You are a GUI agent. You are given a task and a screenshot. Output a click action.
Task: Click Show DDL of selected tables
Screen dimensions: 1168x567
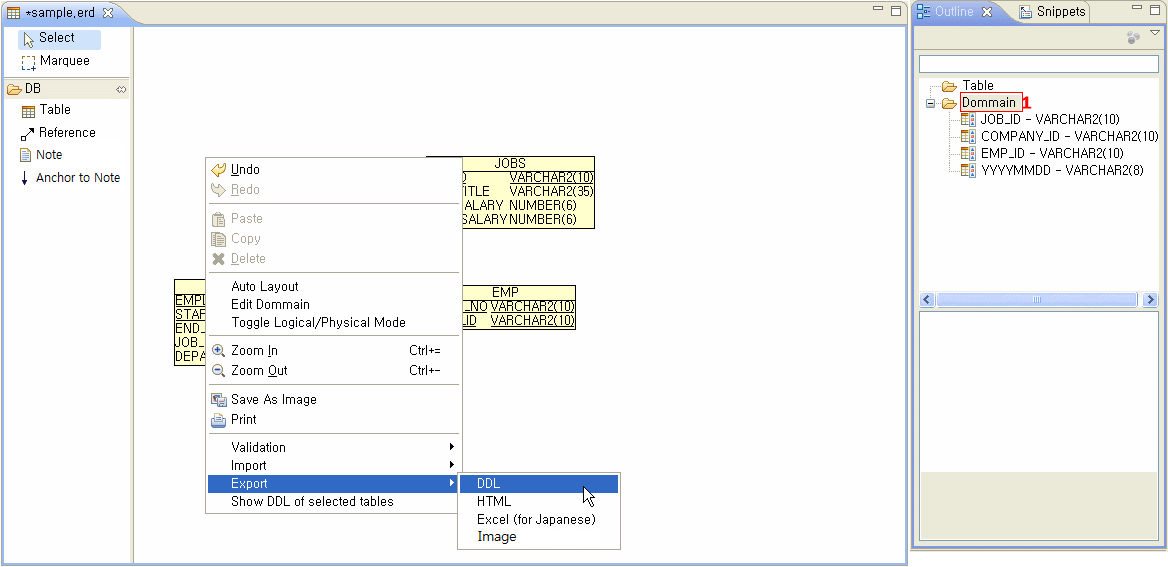(312, 502)
